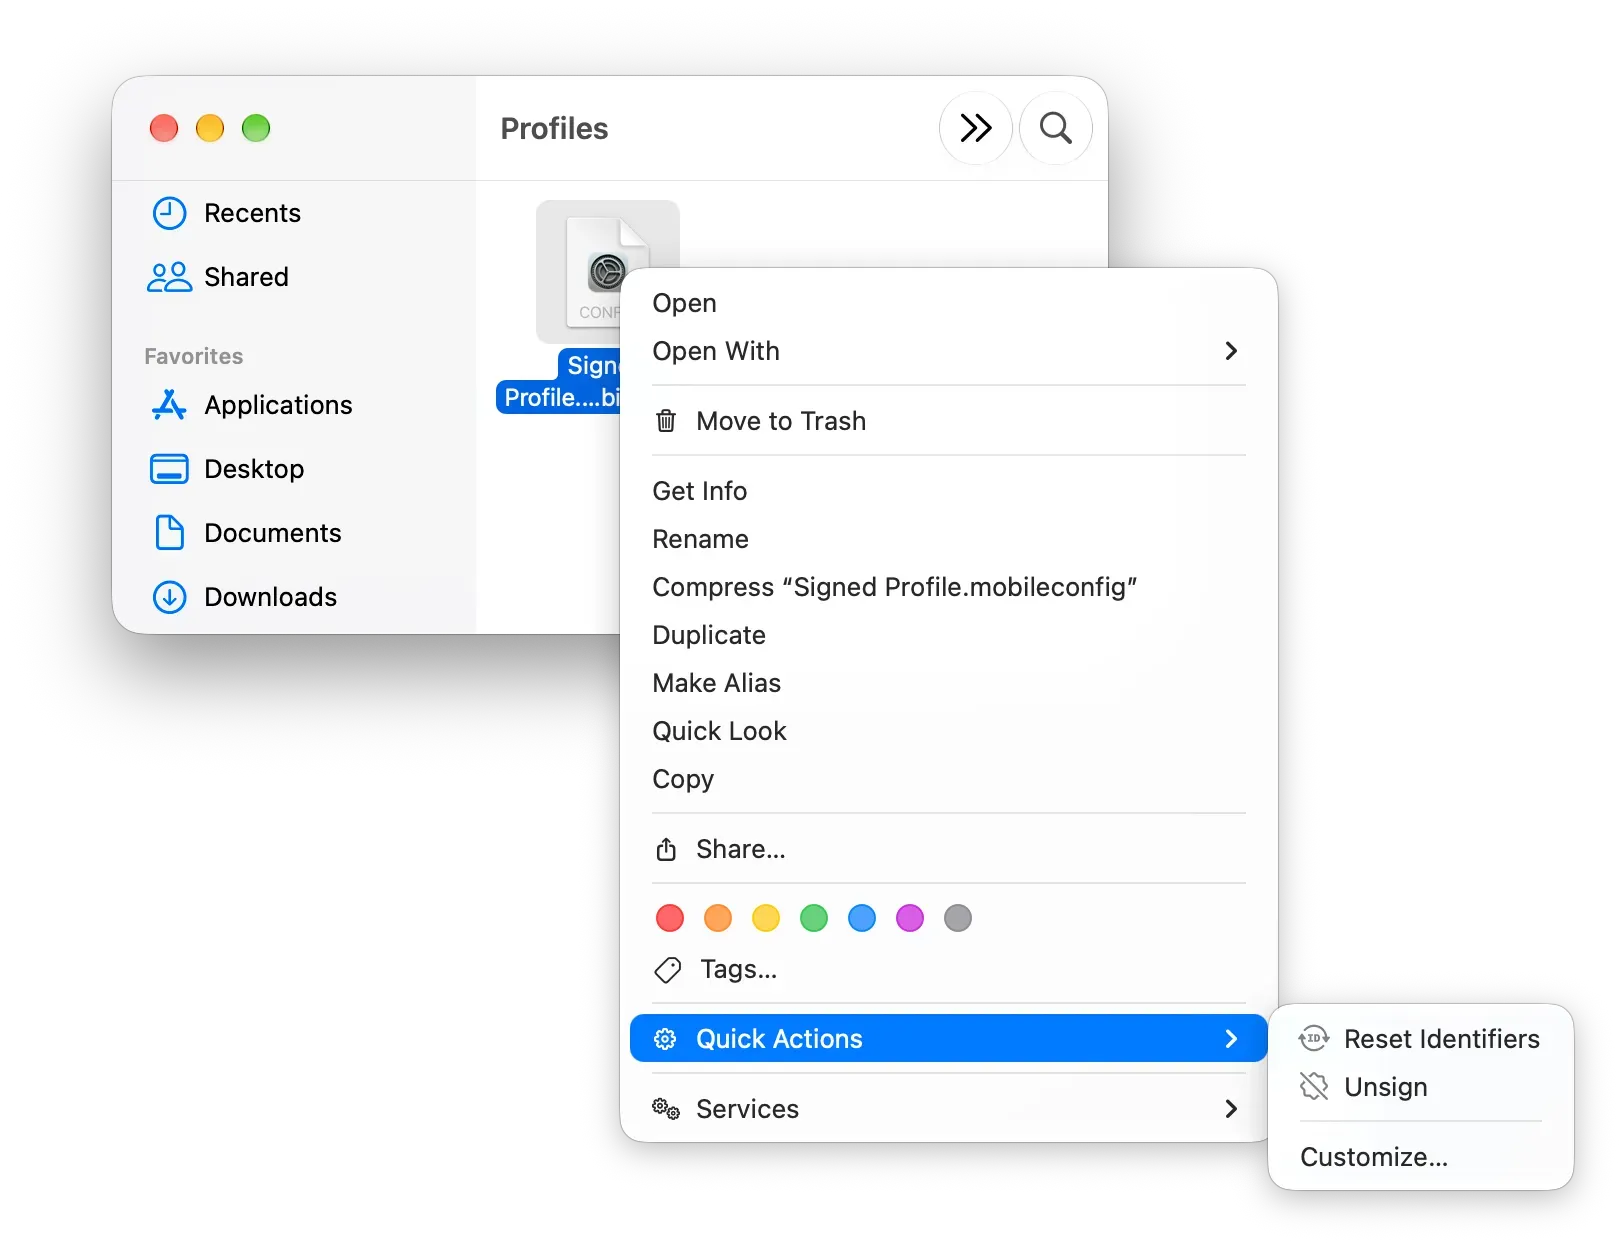Click the tag icon beside Tags…
Screen dimensions: 1620x1244
[667, 969]
